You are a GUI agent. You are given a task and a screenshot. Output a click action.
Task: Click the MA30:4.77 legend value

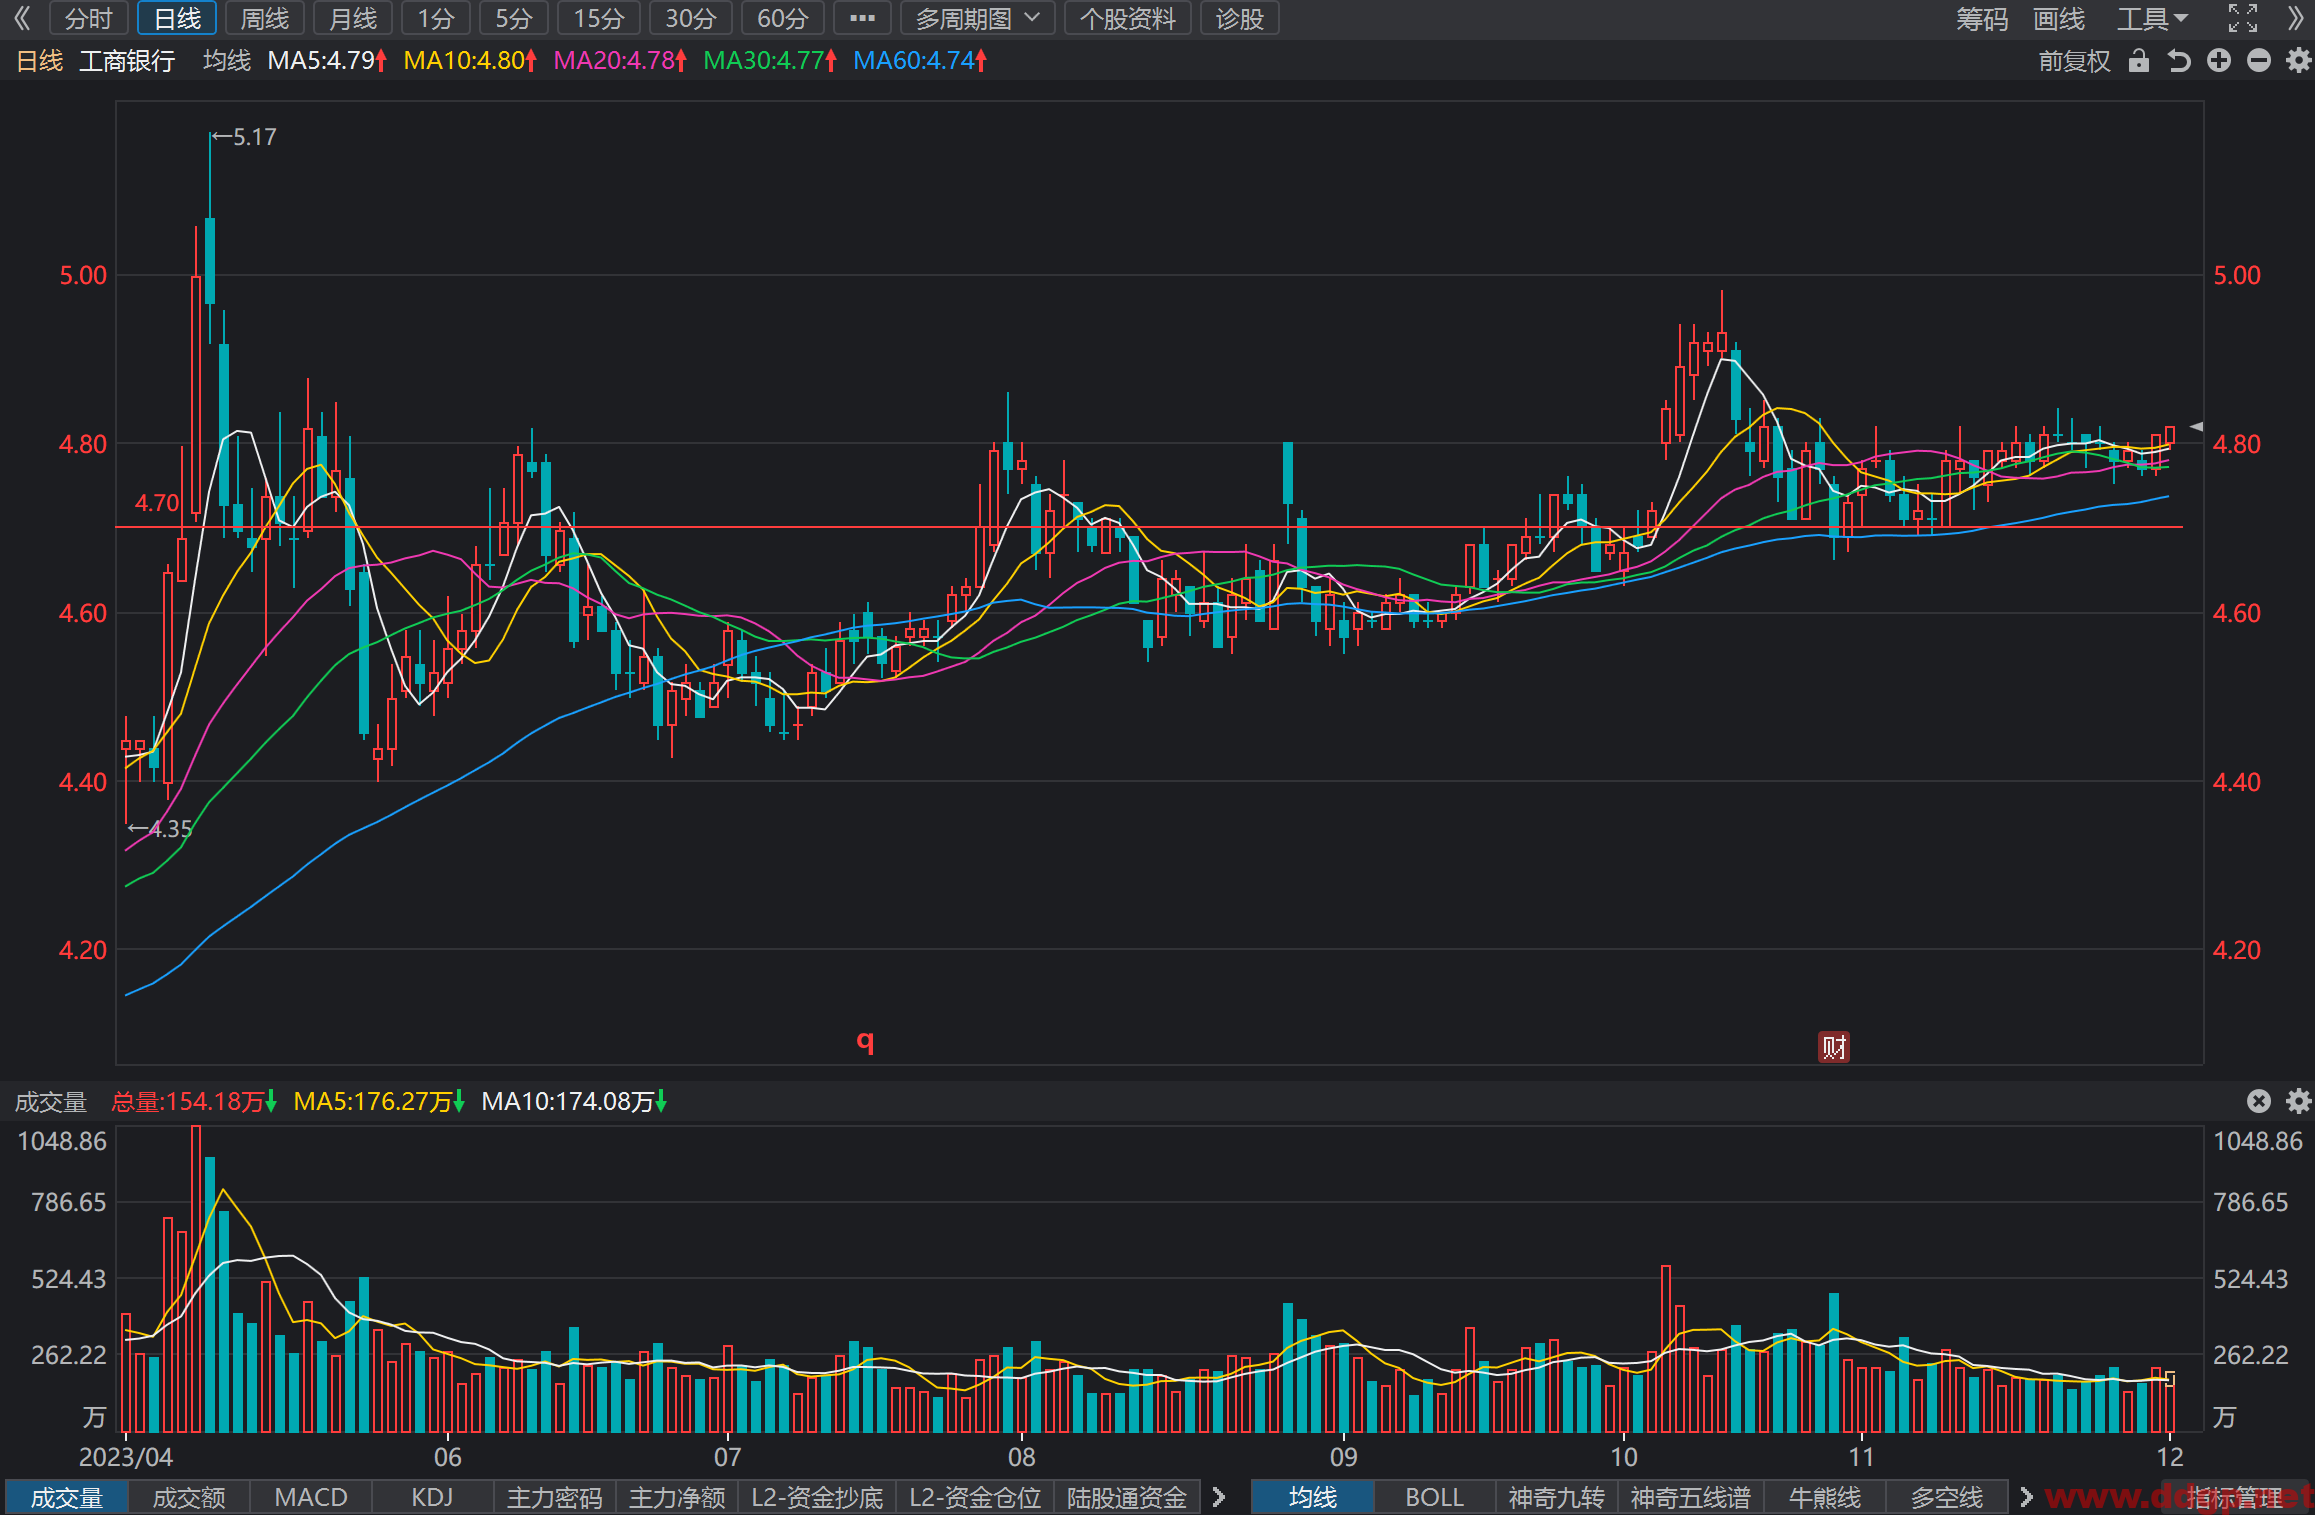click(x=770, y=61)
